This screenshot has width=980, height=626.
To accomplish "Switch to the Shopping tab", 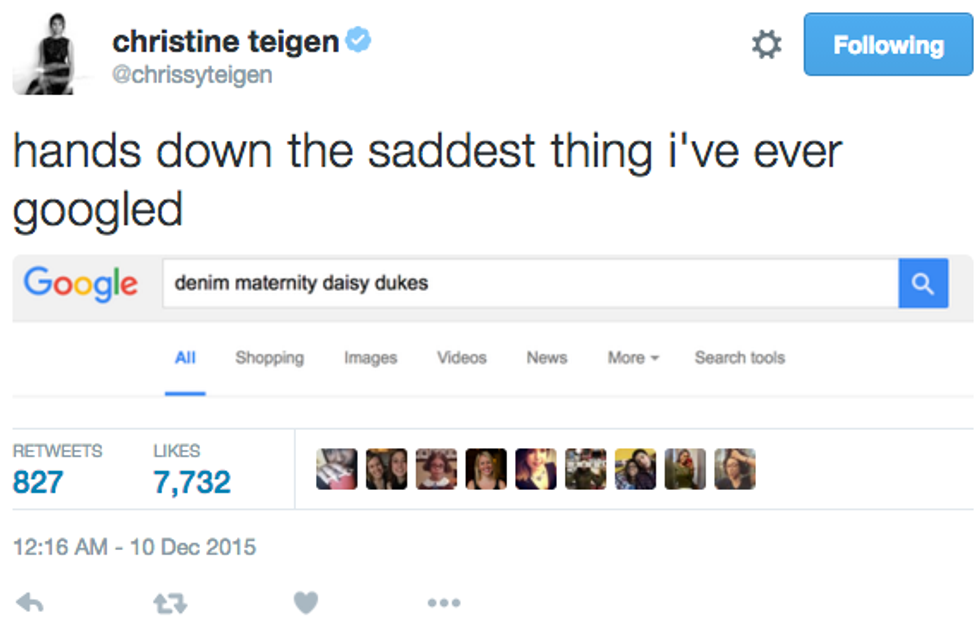I will [269, 358].
